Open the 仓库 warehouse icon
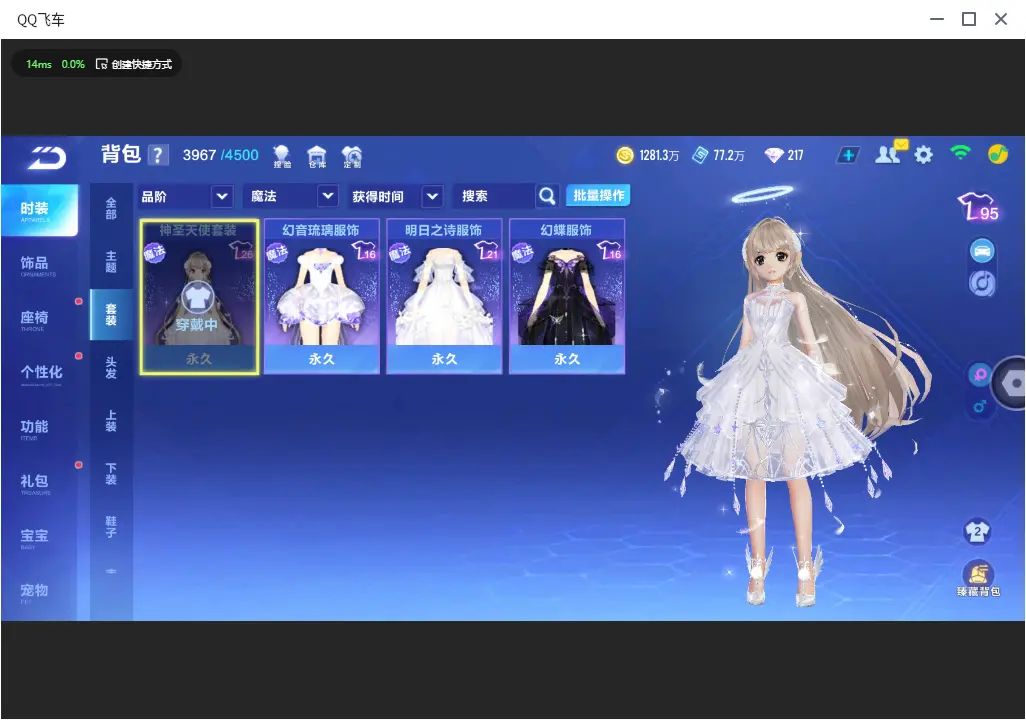This screenshot has height=720, width=1026. click(x=317, y=156)
